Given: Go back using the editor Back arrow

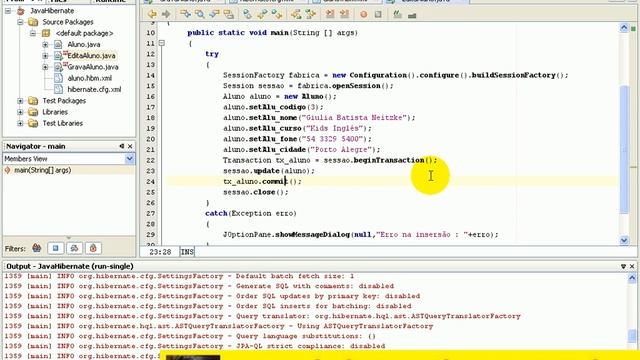Looking at the screenshot, I should click(152, 14).
